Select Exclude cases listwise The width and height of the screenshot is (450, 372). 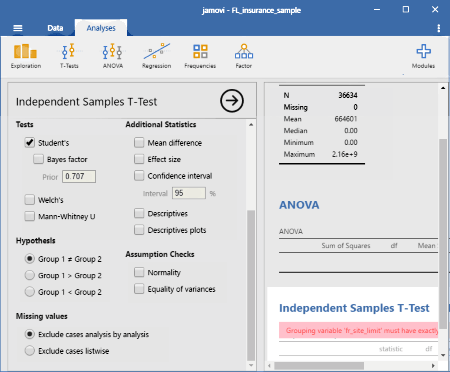pos(30,351)
